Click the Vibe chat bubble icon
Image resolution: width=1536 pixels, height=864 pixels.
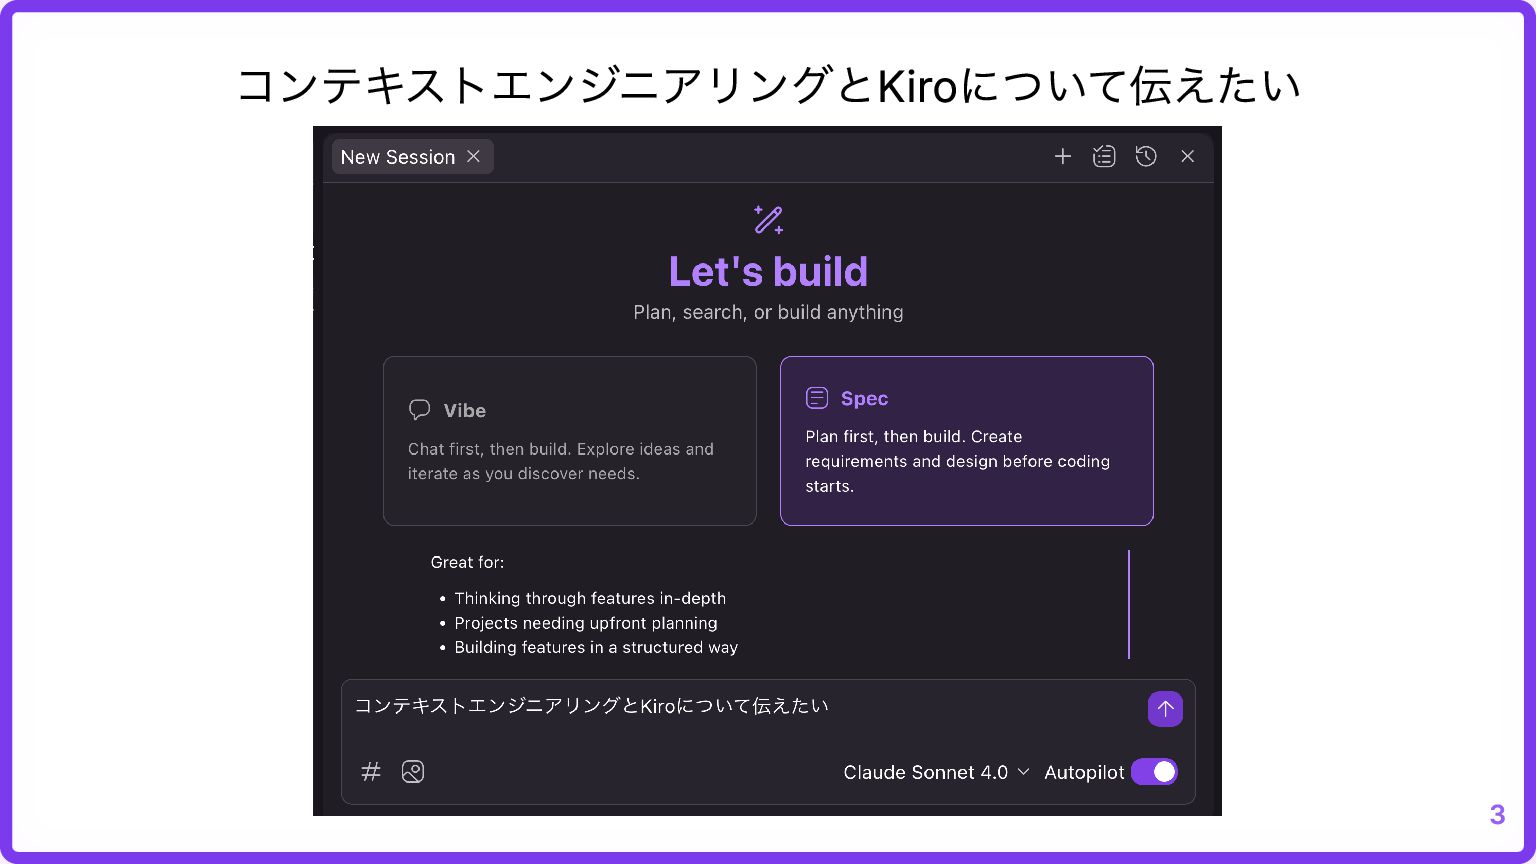[420, 410]
